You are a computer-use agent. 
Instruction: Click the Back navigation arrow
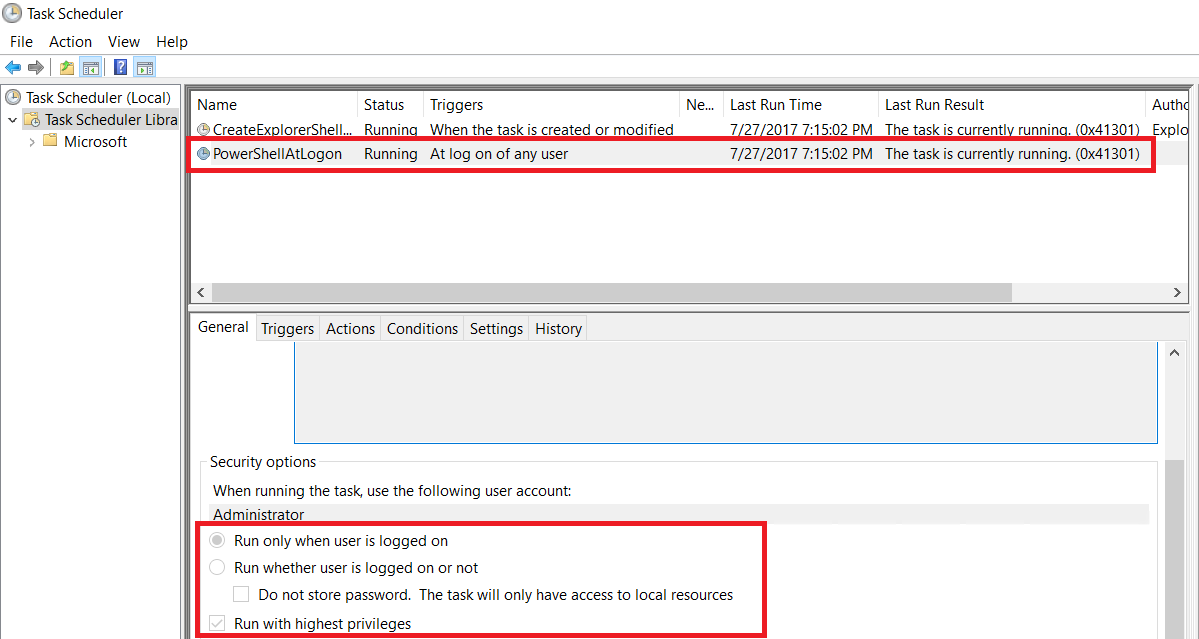13,67
